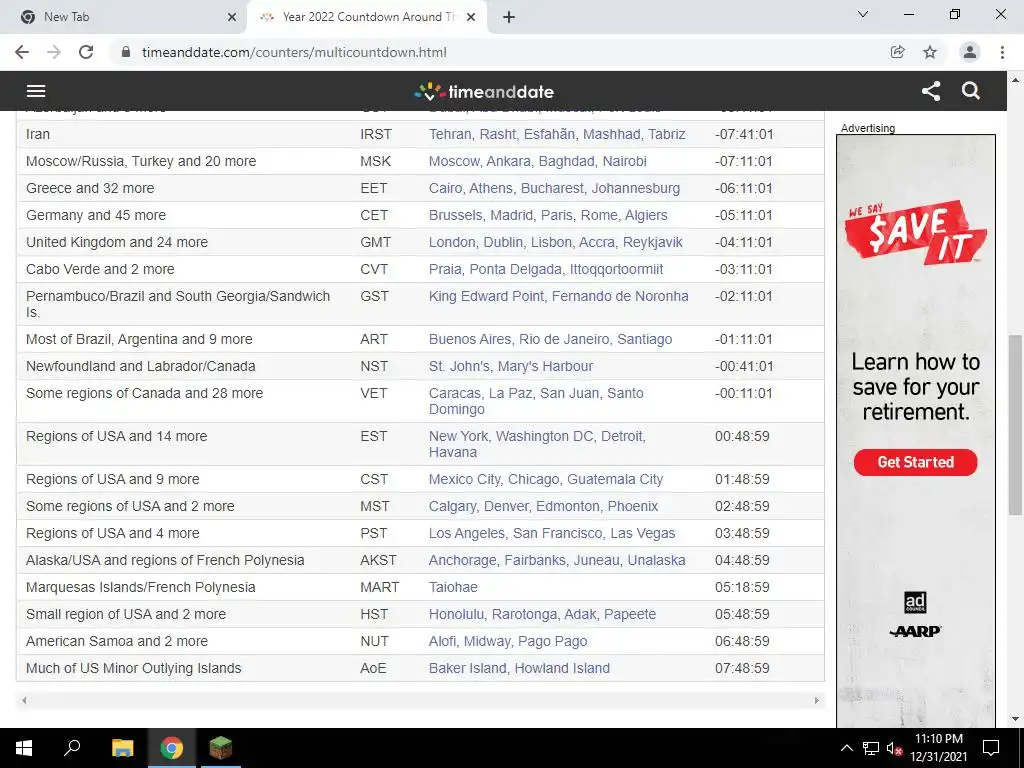The width and height of the screenshot is (1024, 768).
Task: Click 'Marquesas Islands/French Polynesia' cell
Action: (140, 587)
